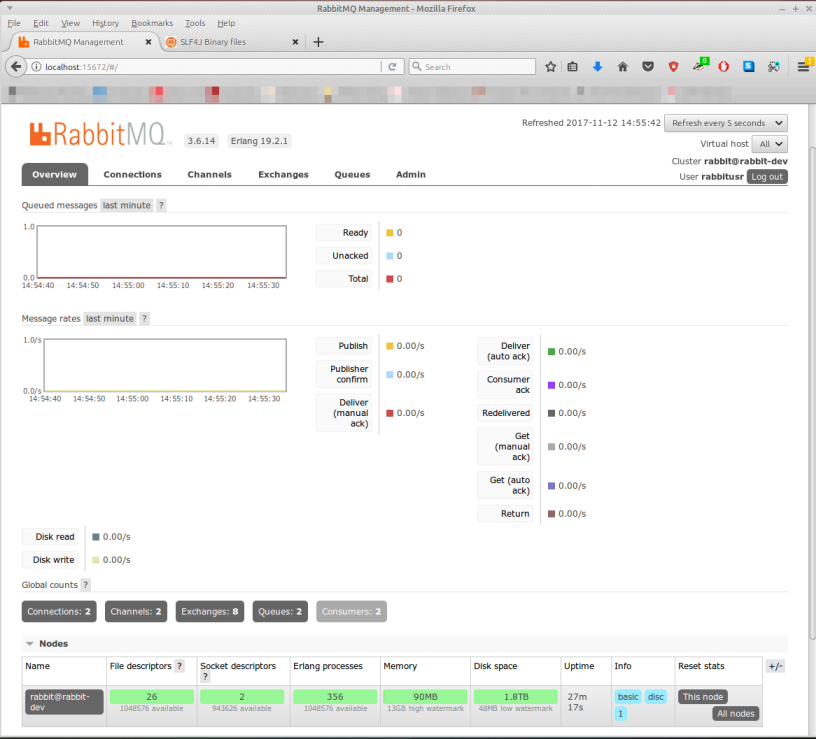Toggle column visibility with the +/- control
The height and width of the screenshot is (739, 816).
click(x=775, y=665)
